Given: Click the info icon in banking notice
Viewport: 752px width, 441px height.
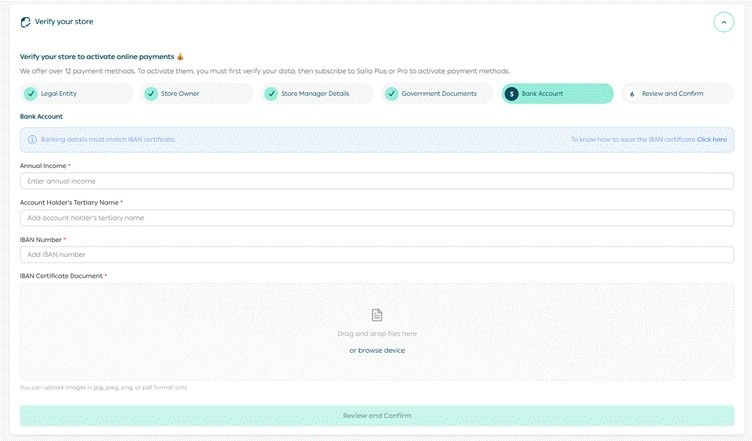Looking at the screenshot, I should pos(32,139).
